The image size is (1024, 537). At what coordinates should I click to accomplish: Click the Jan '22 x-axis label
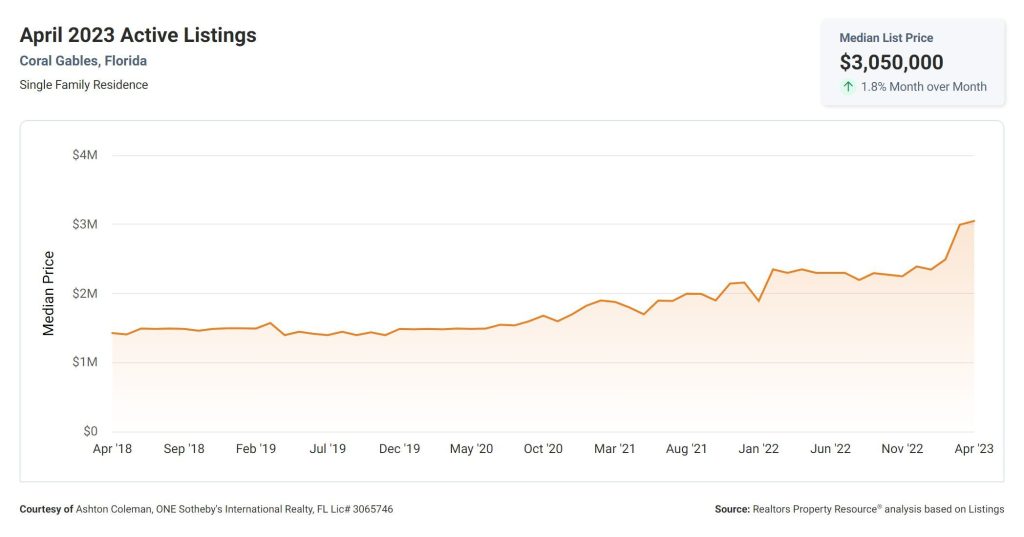759,449
